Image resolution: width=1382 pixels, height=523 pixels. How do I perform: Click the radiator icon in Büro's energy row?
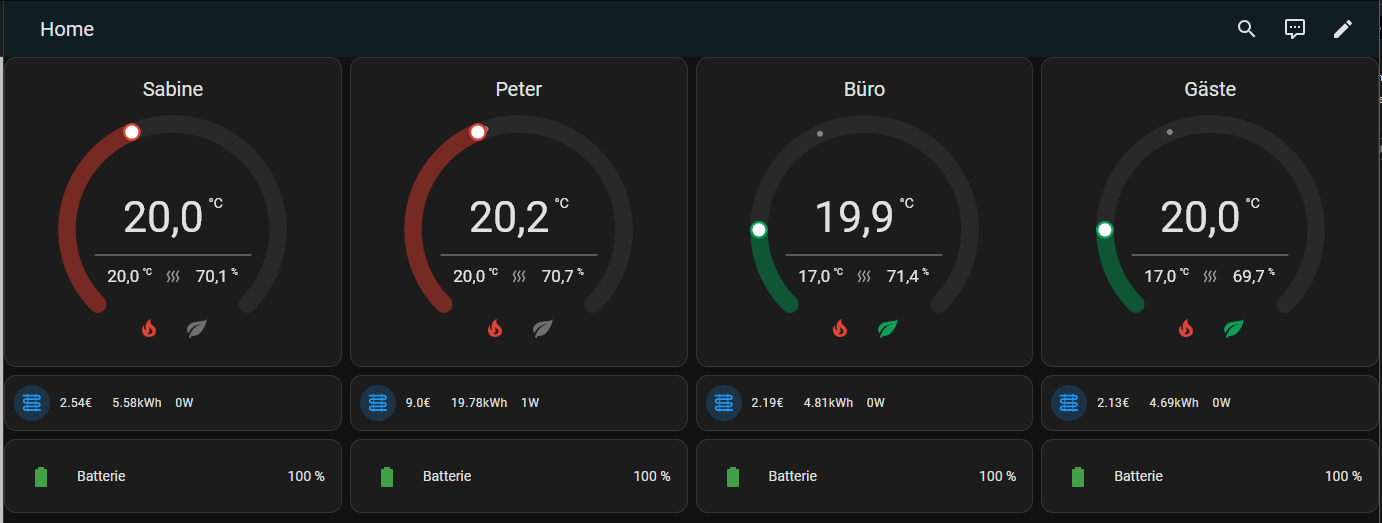tap(724, 403)
